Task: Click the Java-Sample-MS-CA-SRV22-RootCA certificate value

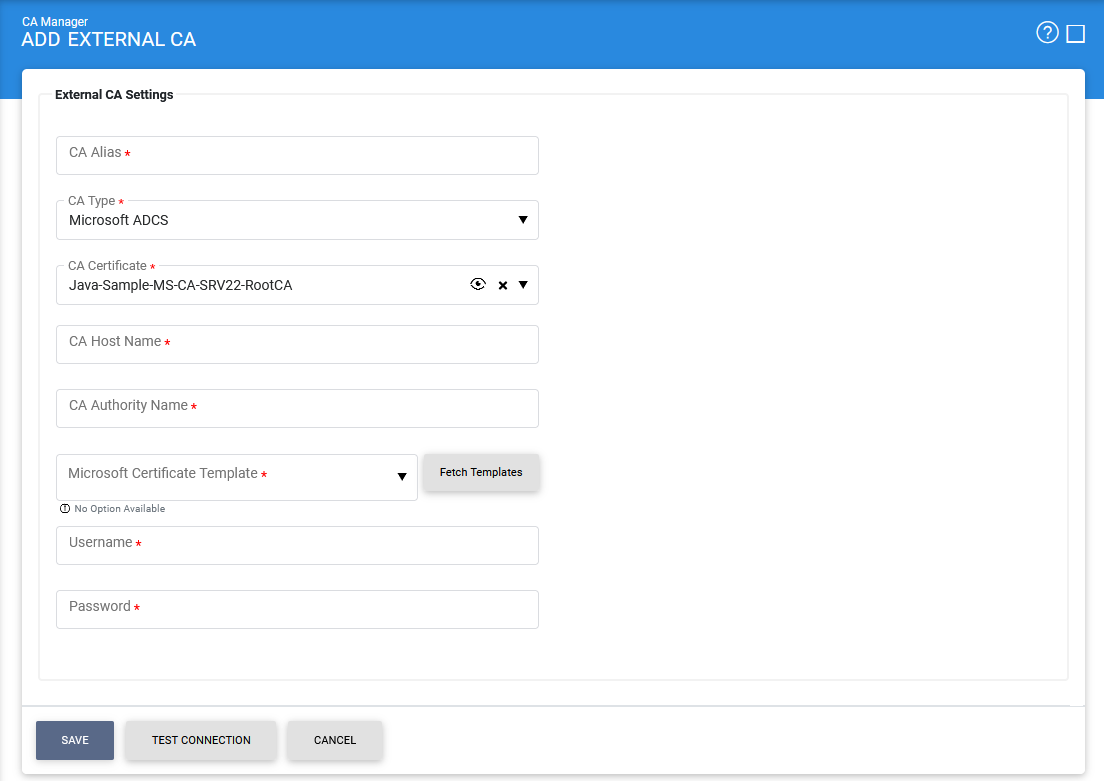Action: pos(181,285)
